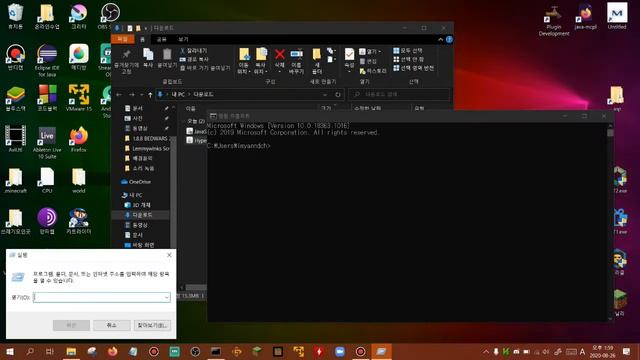Open the Run dialog combo box dropdown arrow
The image size is (640, 360).
coord(166,297)
